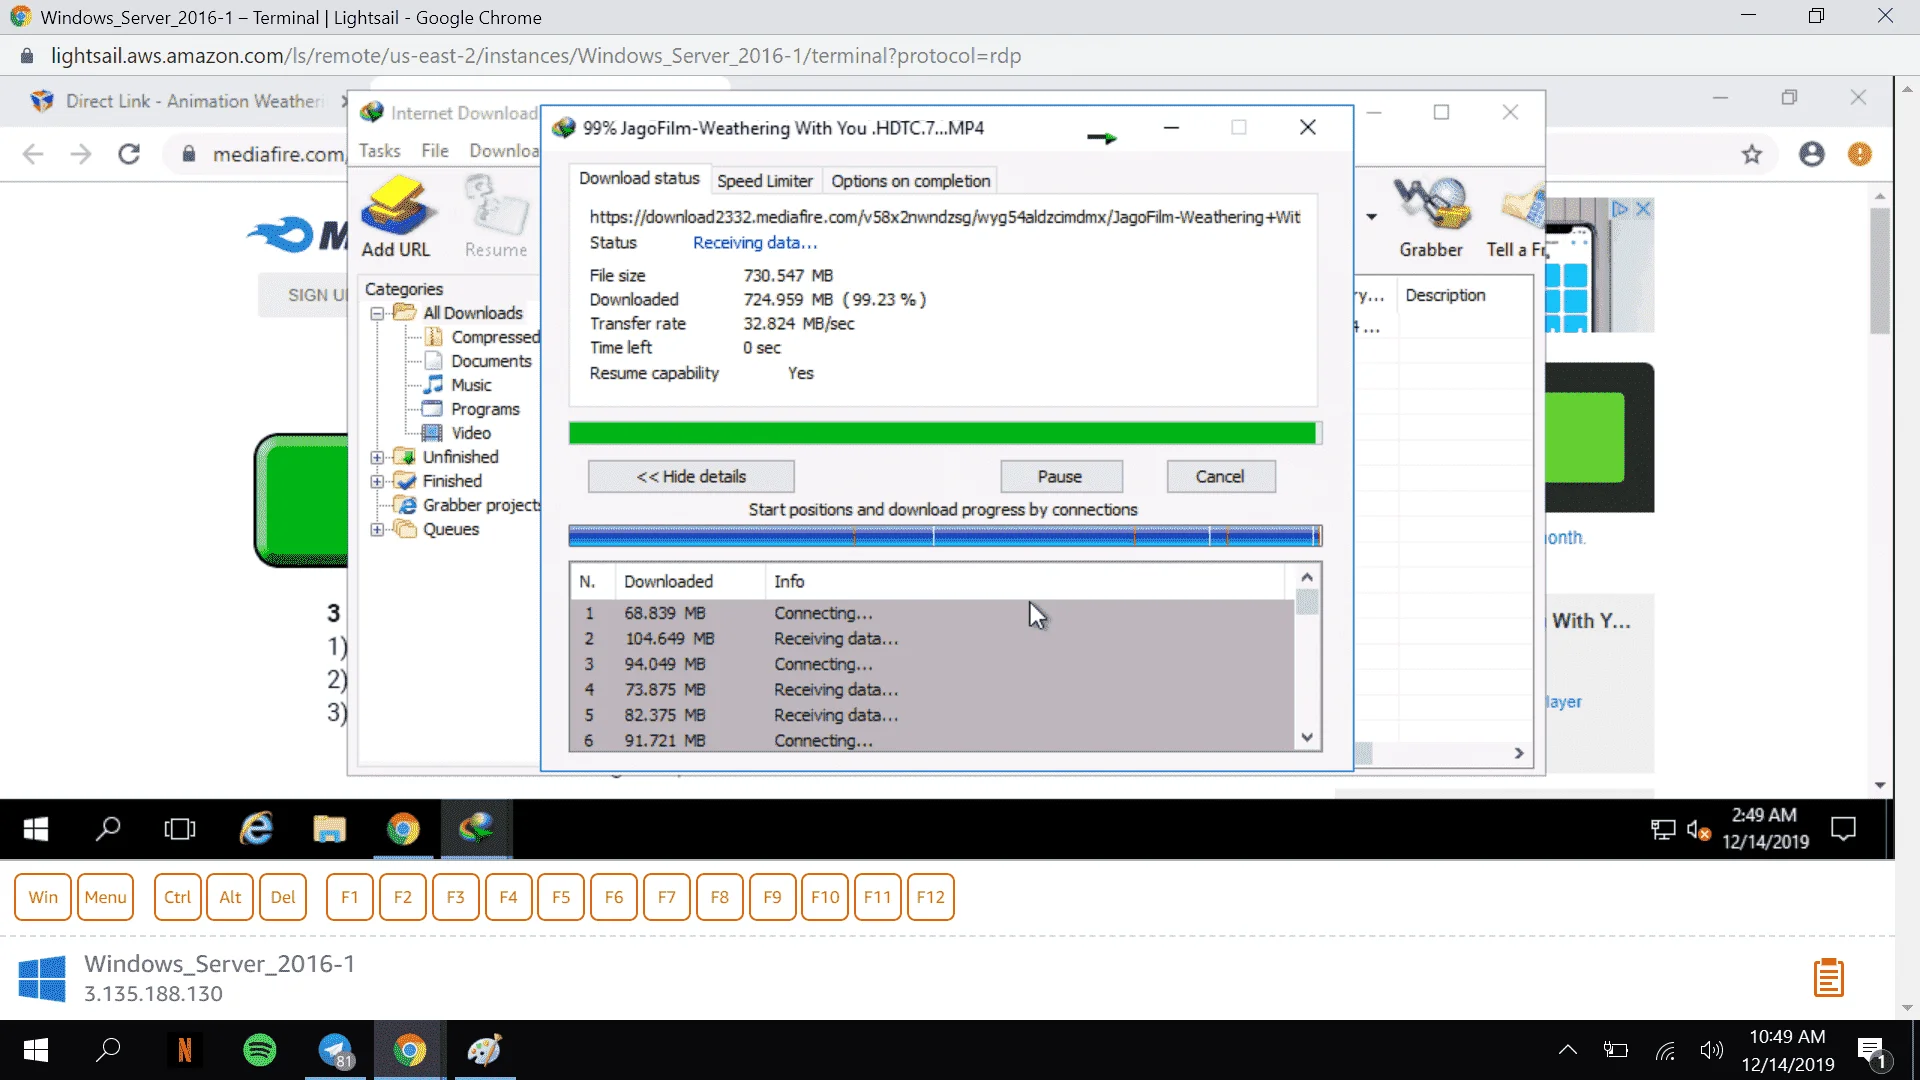Reload the MediaFire page in remote Chrome
The image size is (1920, 1080).
(129, 154)
